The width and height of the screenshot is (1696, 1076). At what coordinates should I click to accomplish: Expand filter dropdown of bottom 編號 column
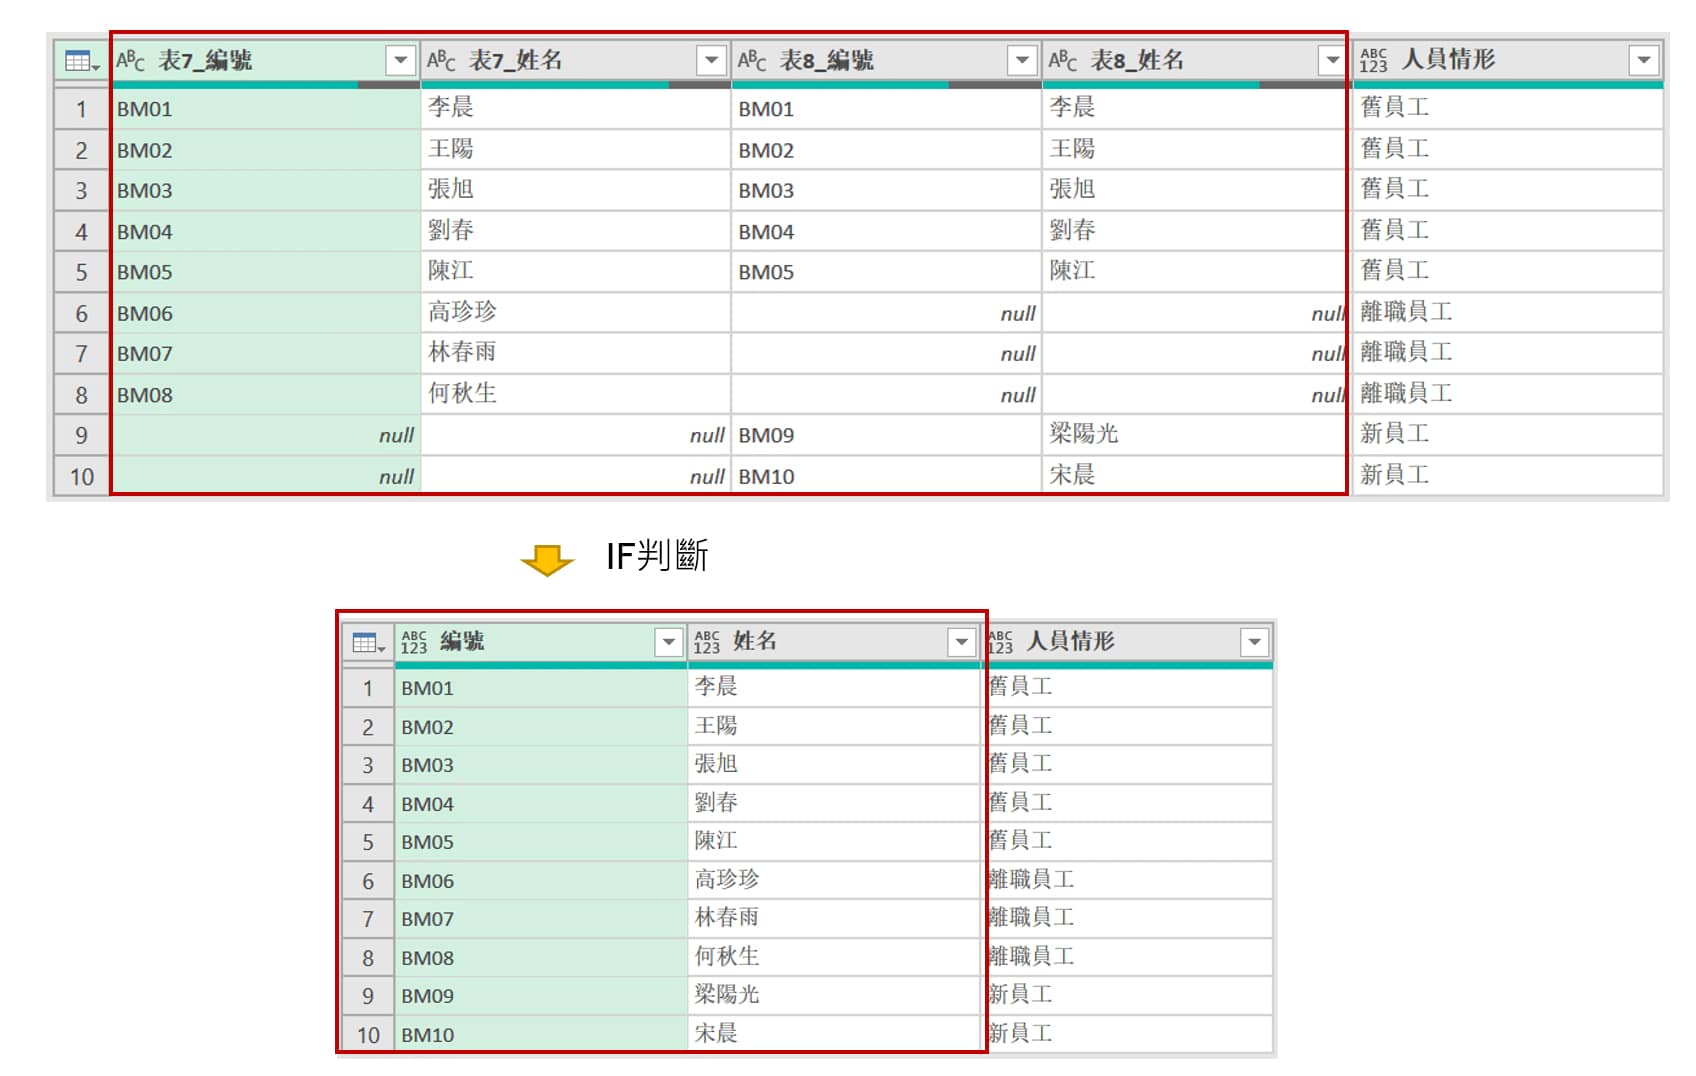click(x=668, y=642)
